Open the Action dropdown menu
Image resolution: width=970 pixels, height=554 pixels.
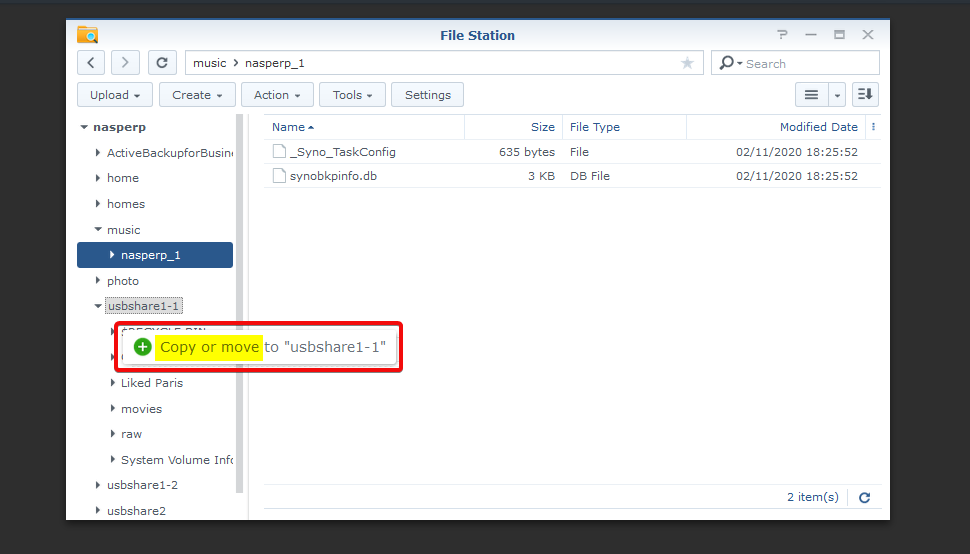click(277, 95)
